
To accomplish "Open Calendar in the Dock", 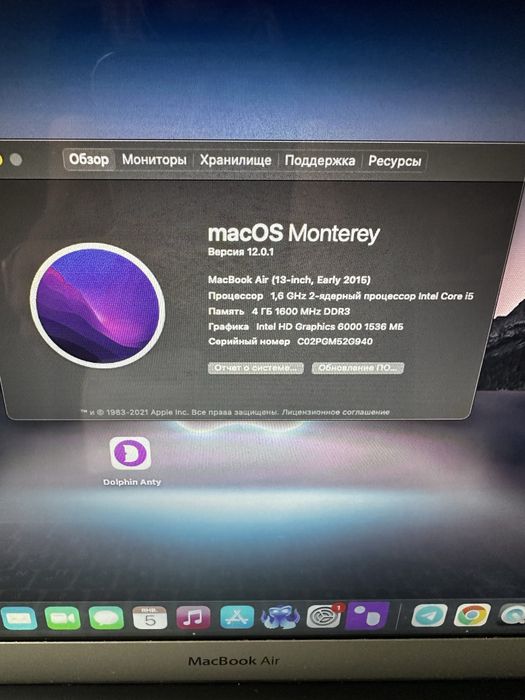I will tap(150, 618).
